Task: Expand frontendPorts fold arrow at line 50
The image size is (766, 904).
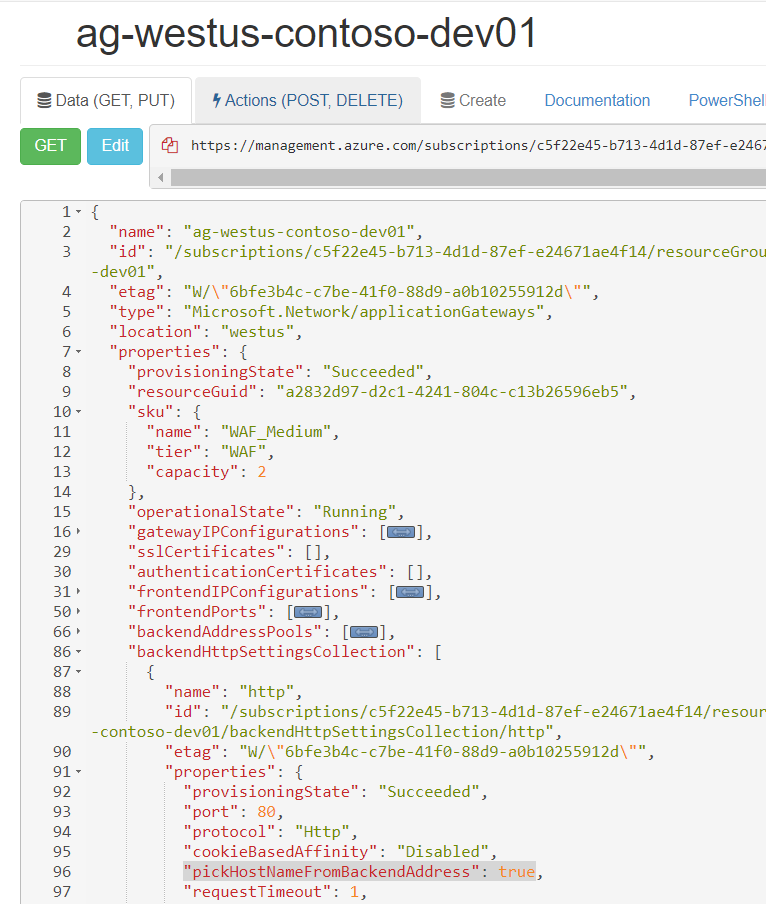Action: (78, 612)
